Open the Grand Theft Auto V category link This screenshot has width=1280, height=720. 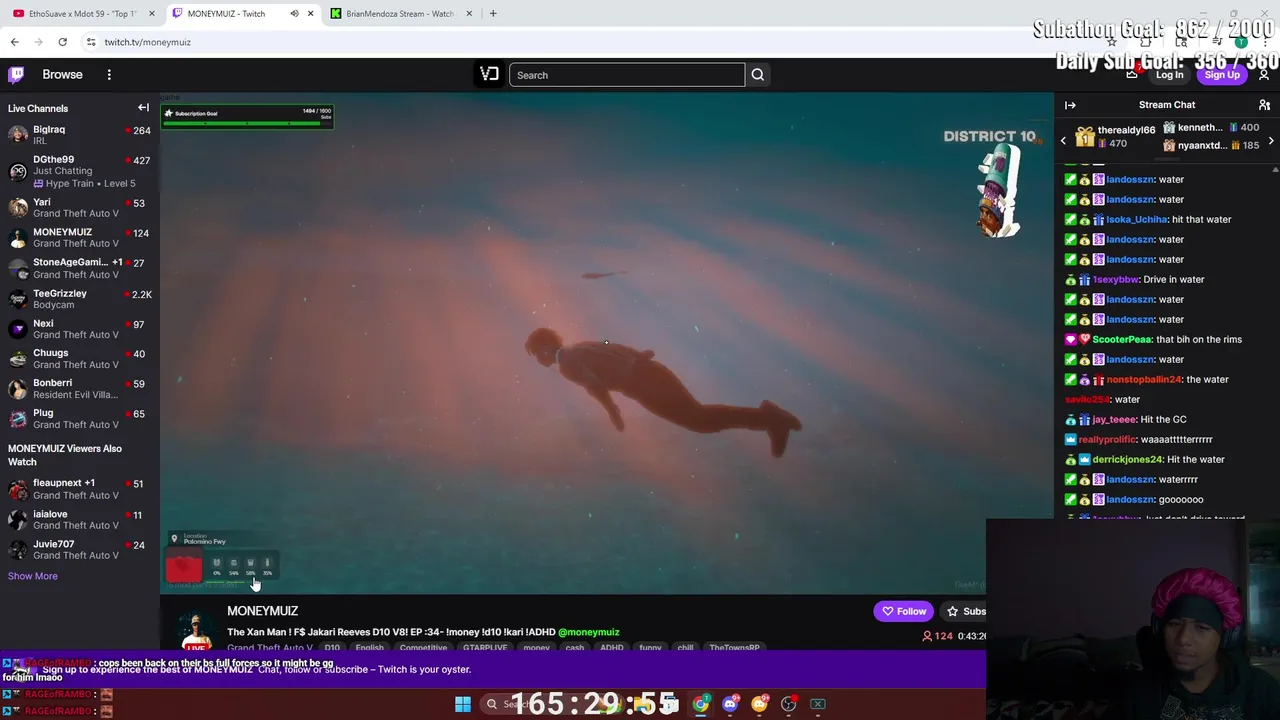click(x=270, y=648)
